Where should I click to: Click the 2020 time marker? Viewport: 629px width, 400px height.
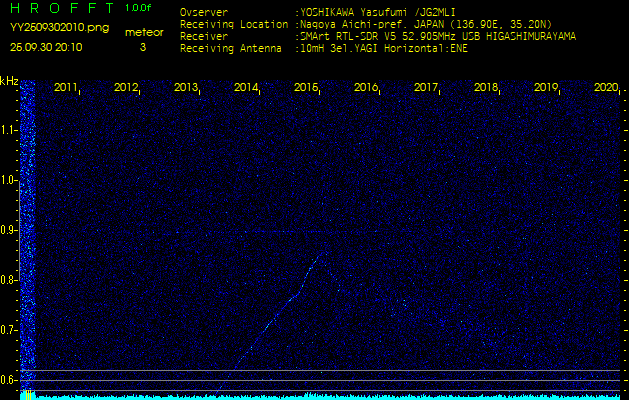point(606,88)
